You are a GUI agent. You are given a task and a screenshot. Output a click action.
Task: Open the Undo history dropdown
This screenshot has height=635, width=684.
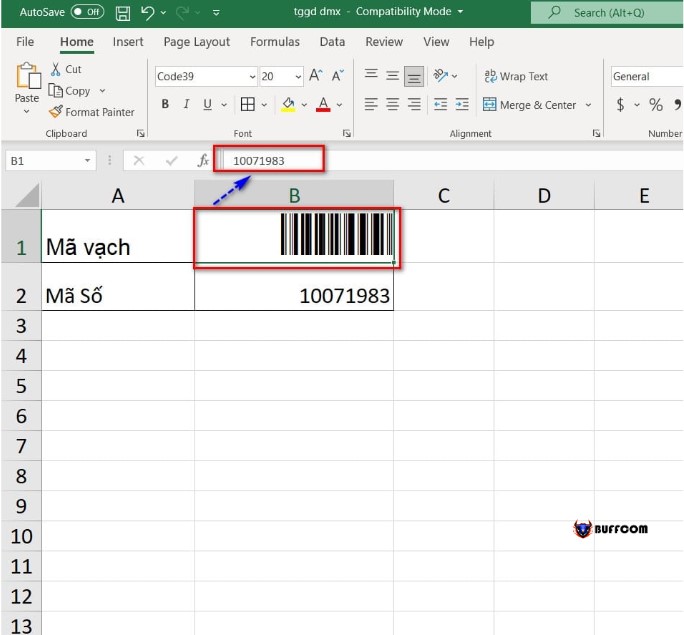[163, 13]
